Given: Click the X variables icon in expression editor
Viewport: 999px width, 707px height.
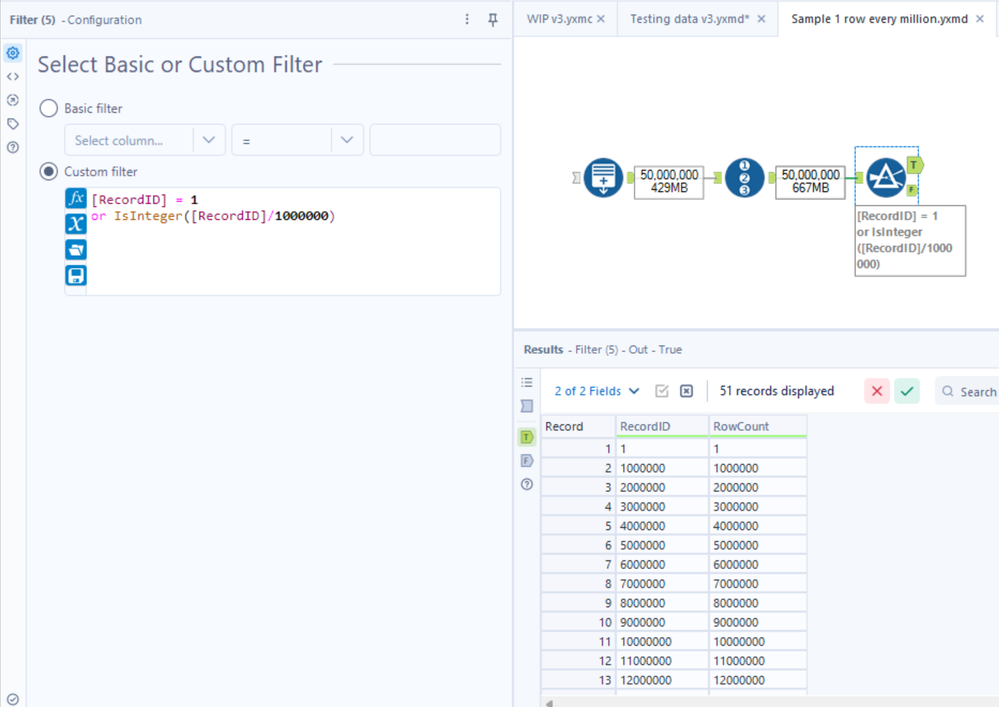Looking at the screenshot, I should point(76,224).
